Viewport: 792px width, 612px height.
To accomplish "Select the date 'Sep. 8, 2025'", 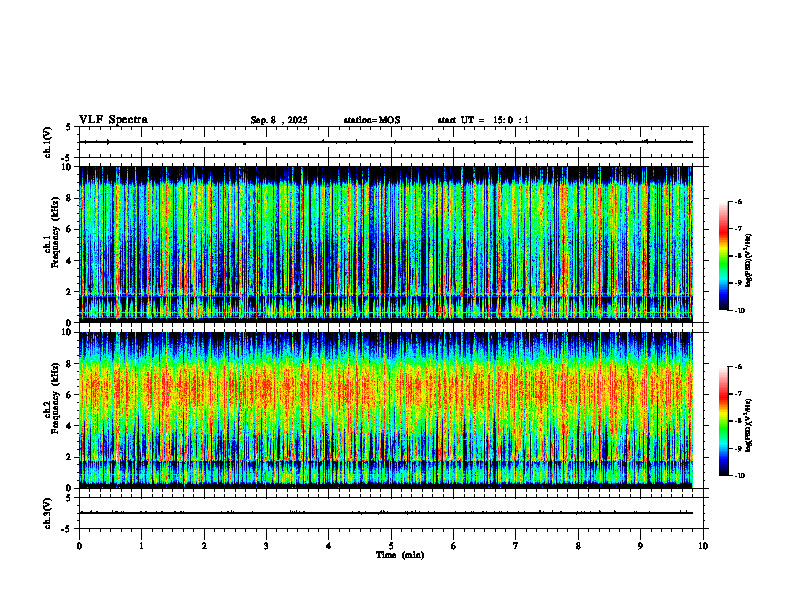I will 279,120.
